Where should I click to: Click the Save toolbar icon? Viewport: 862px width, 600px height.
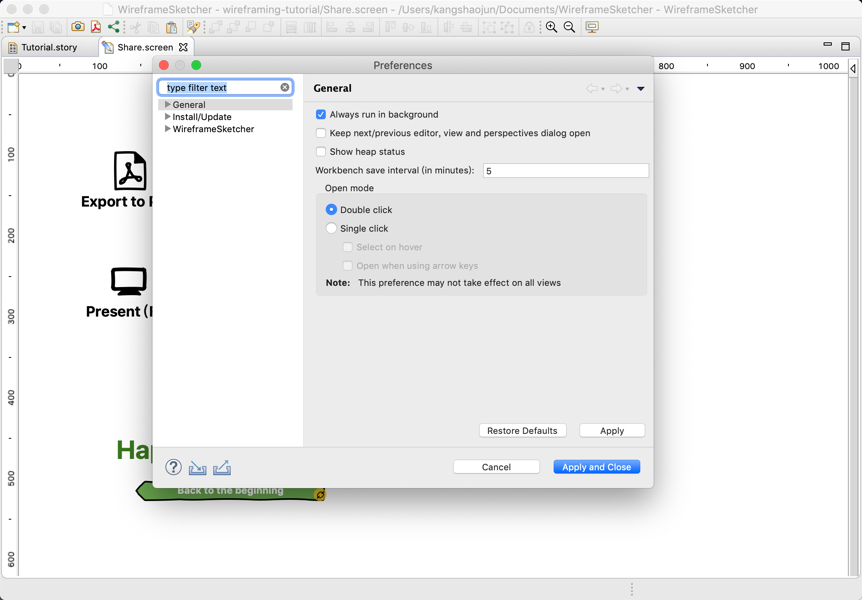pos(37,27)
